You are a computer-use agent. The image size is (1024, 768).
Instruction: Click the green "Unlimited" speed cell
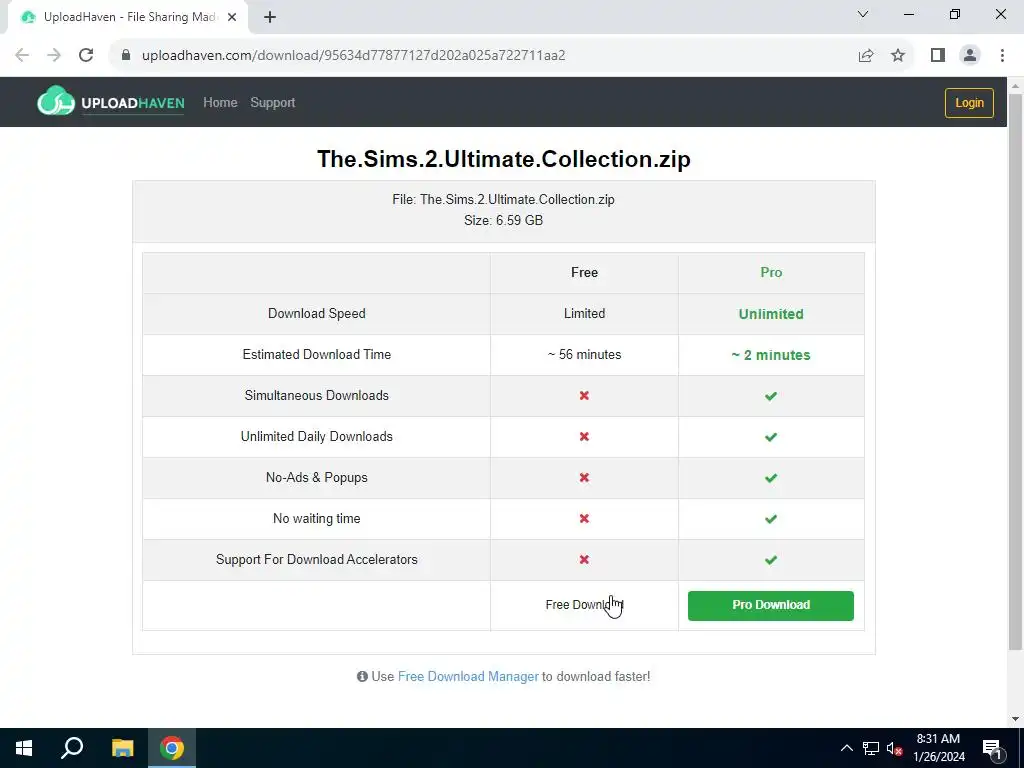pos(771,314)
